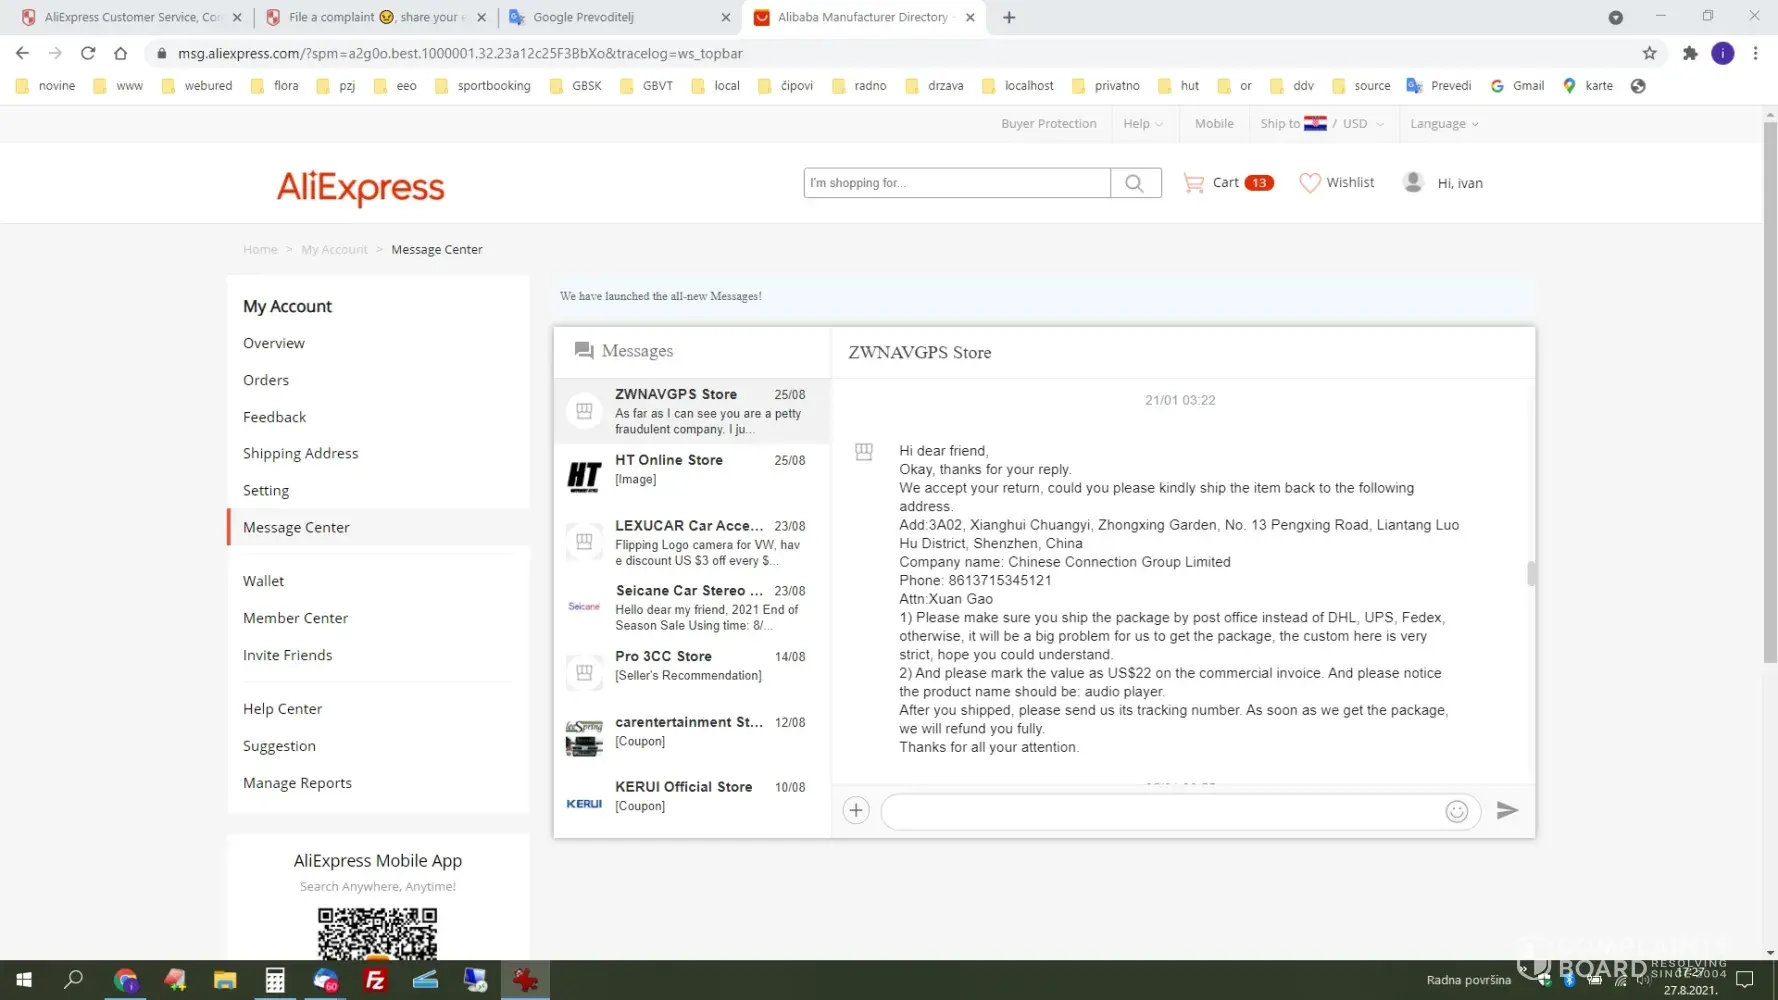This screenshot has width=1778, height=1000.
Task: Click the chat message input field
Action: [1160, 812]
